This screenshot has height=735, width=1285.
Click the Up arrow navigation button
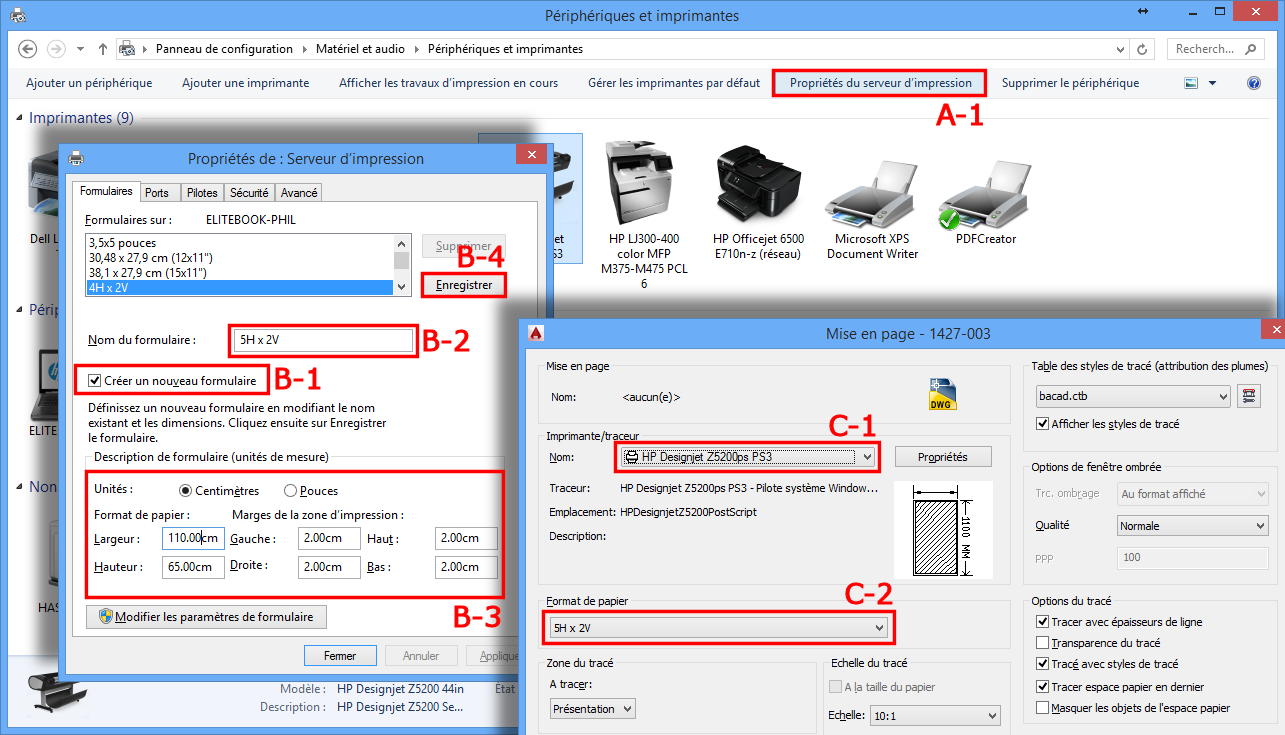(103, 49)
